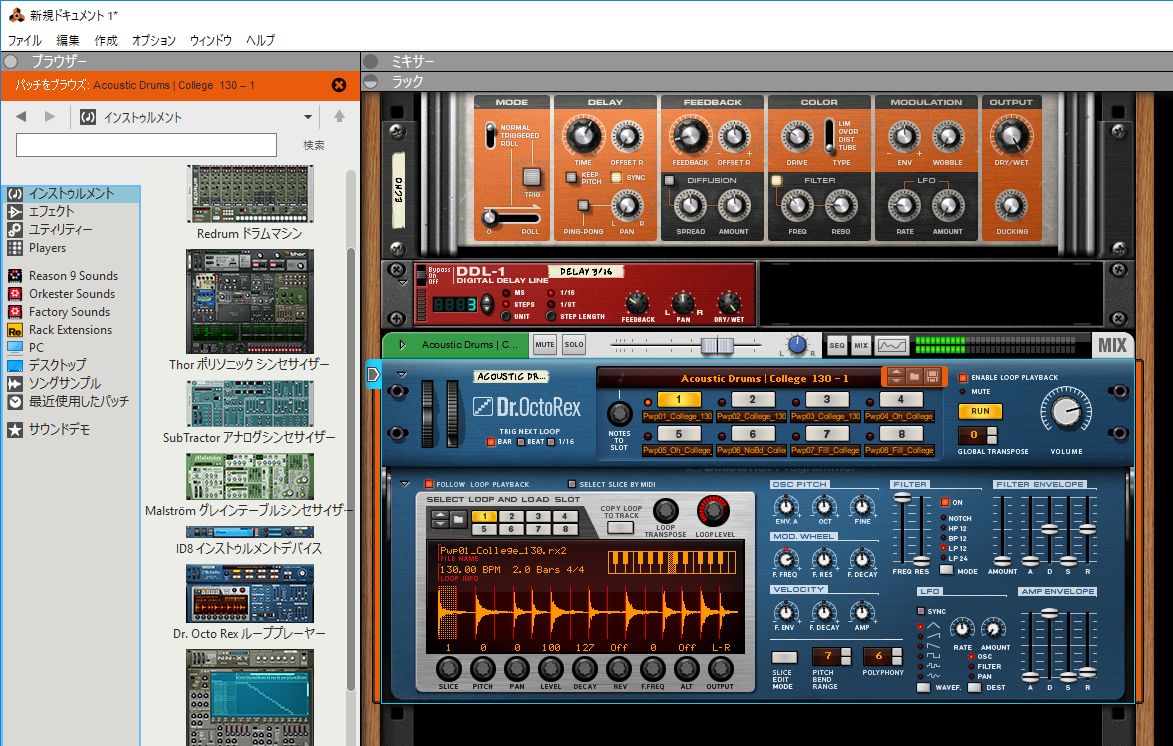Collapse the ラック panel
Screen dimensions: 1173x746
[370, 82]
